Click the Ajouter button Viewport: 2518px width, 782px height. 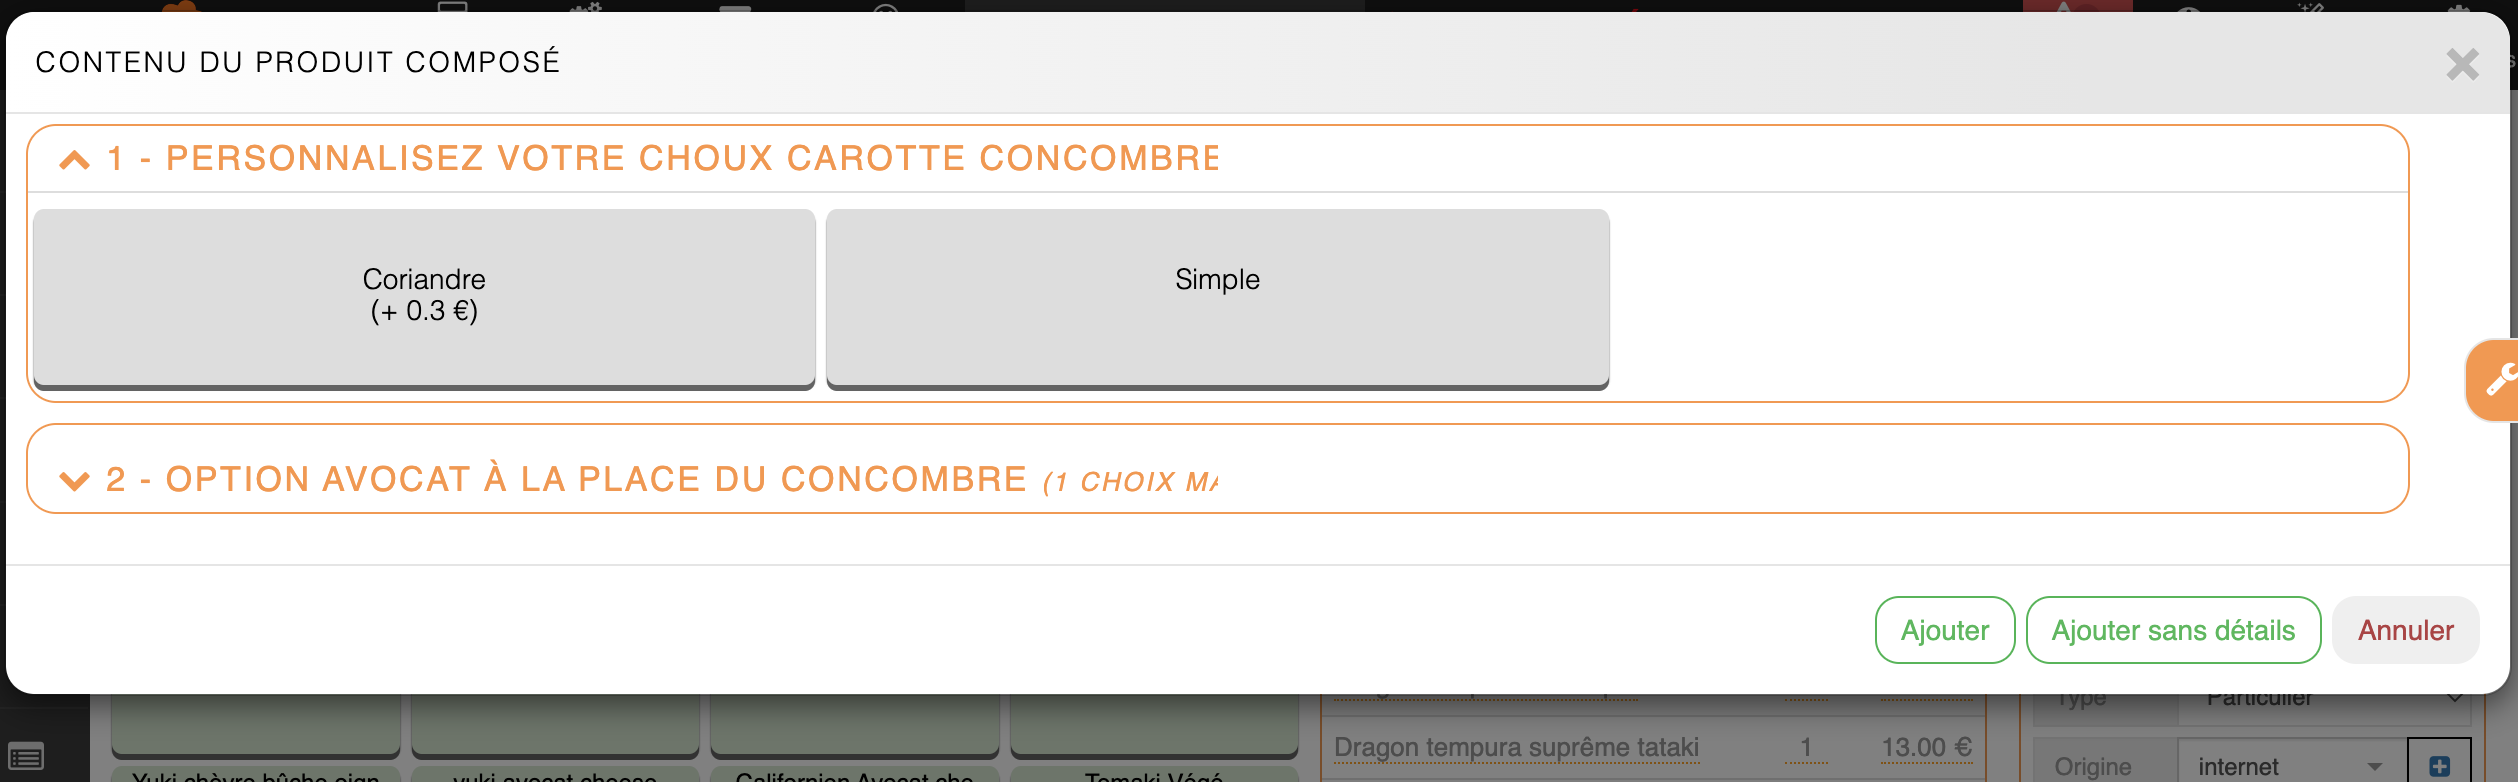pyautogui.click(x=1944, y=630)
